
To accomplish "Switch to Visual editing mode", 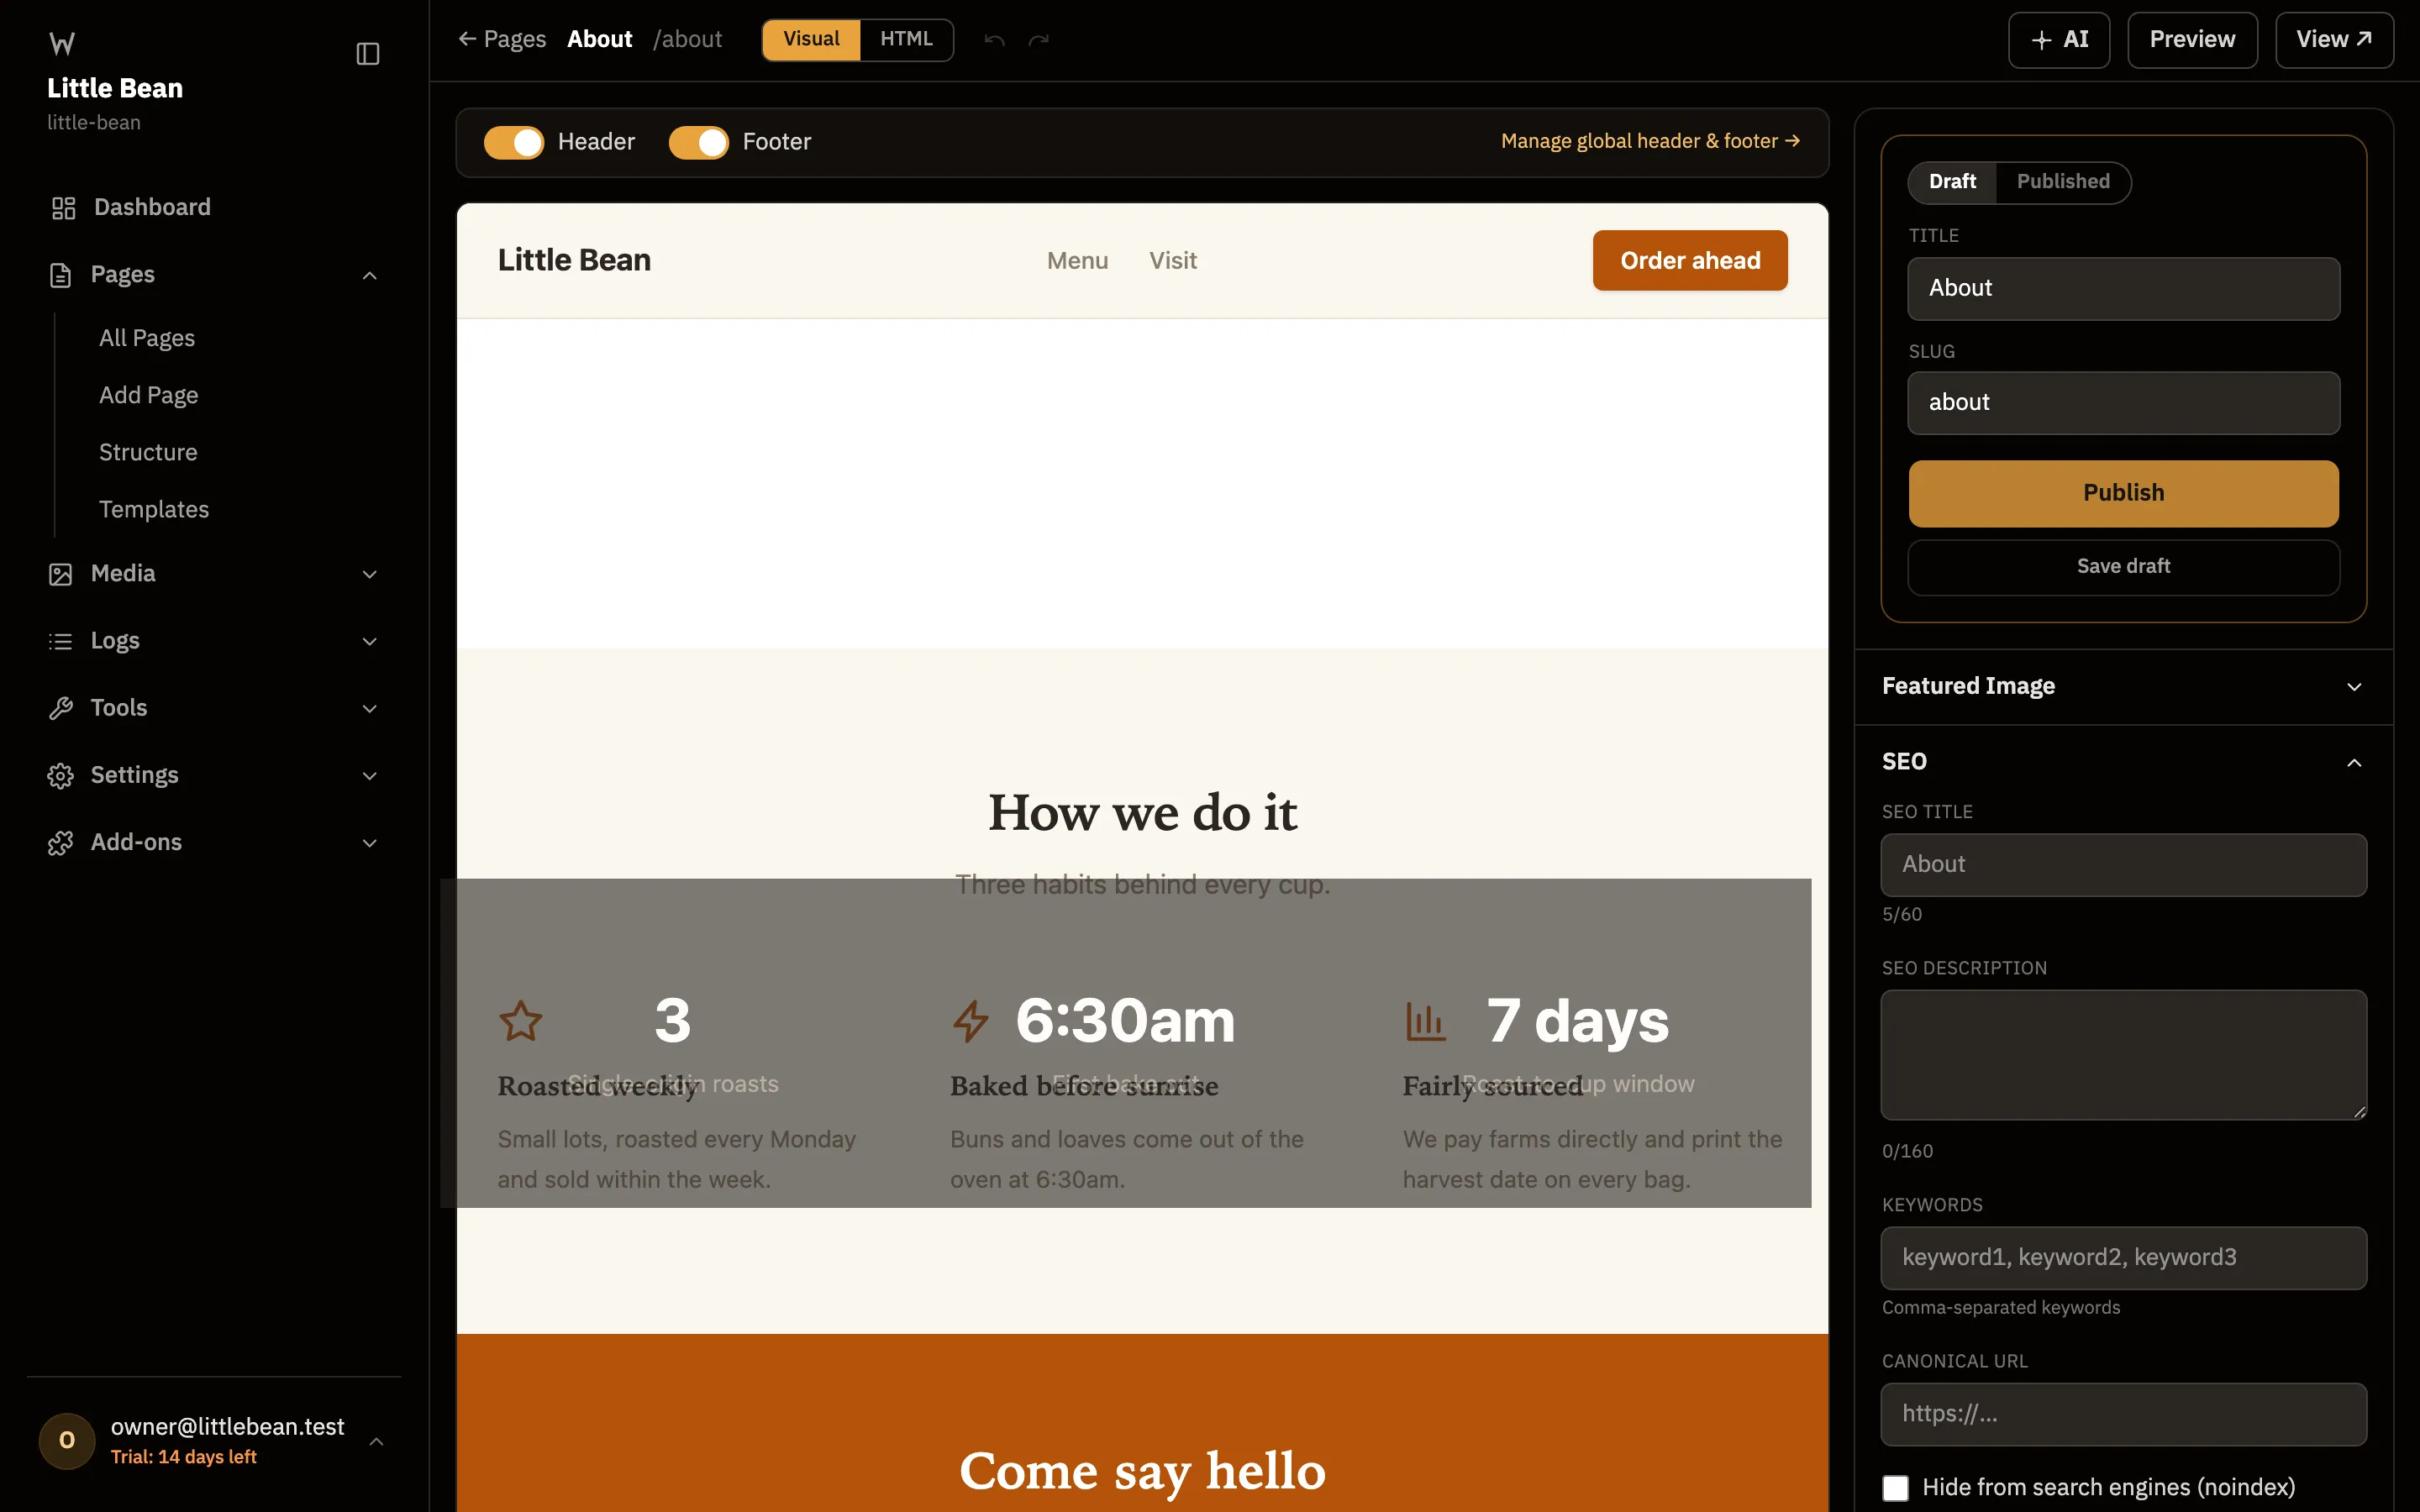I will [x=811, y=40].
